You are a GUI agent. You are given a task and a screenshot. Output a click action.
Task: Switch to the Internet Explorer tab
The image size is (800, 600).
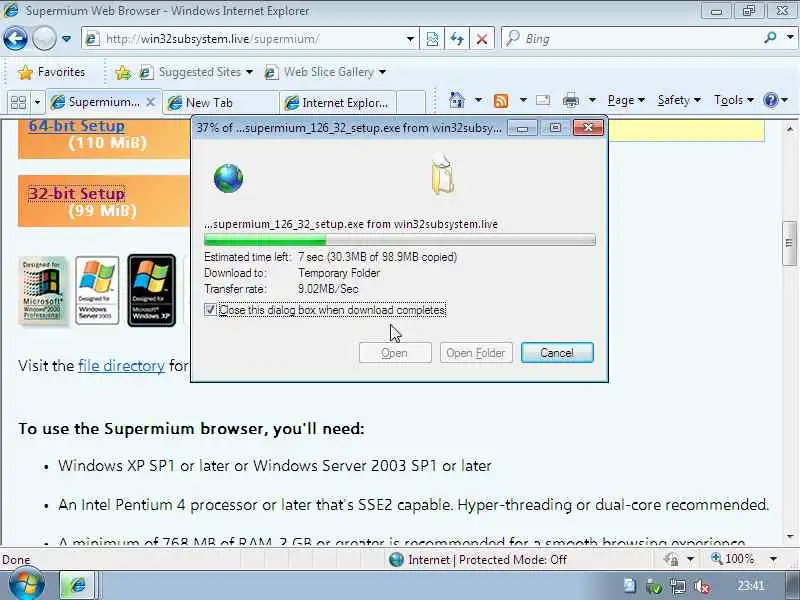[338, 103]
